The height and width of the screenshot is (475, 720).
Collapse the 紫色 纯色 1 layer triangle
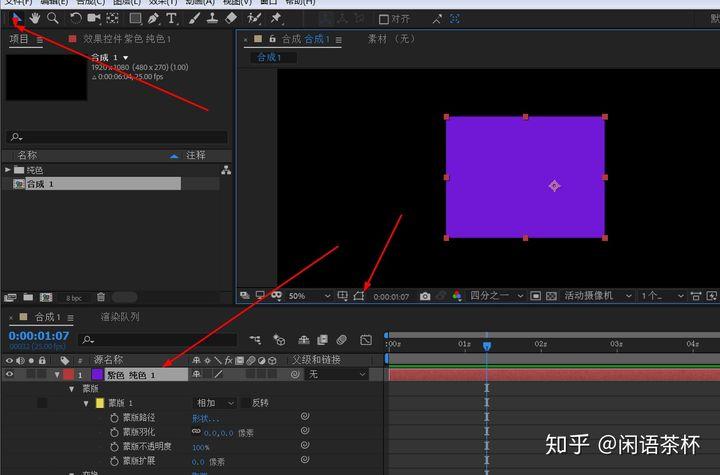[x=57, y=375]
